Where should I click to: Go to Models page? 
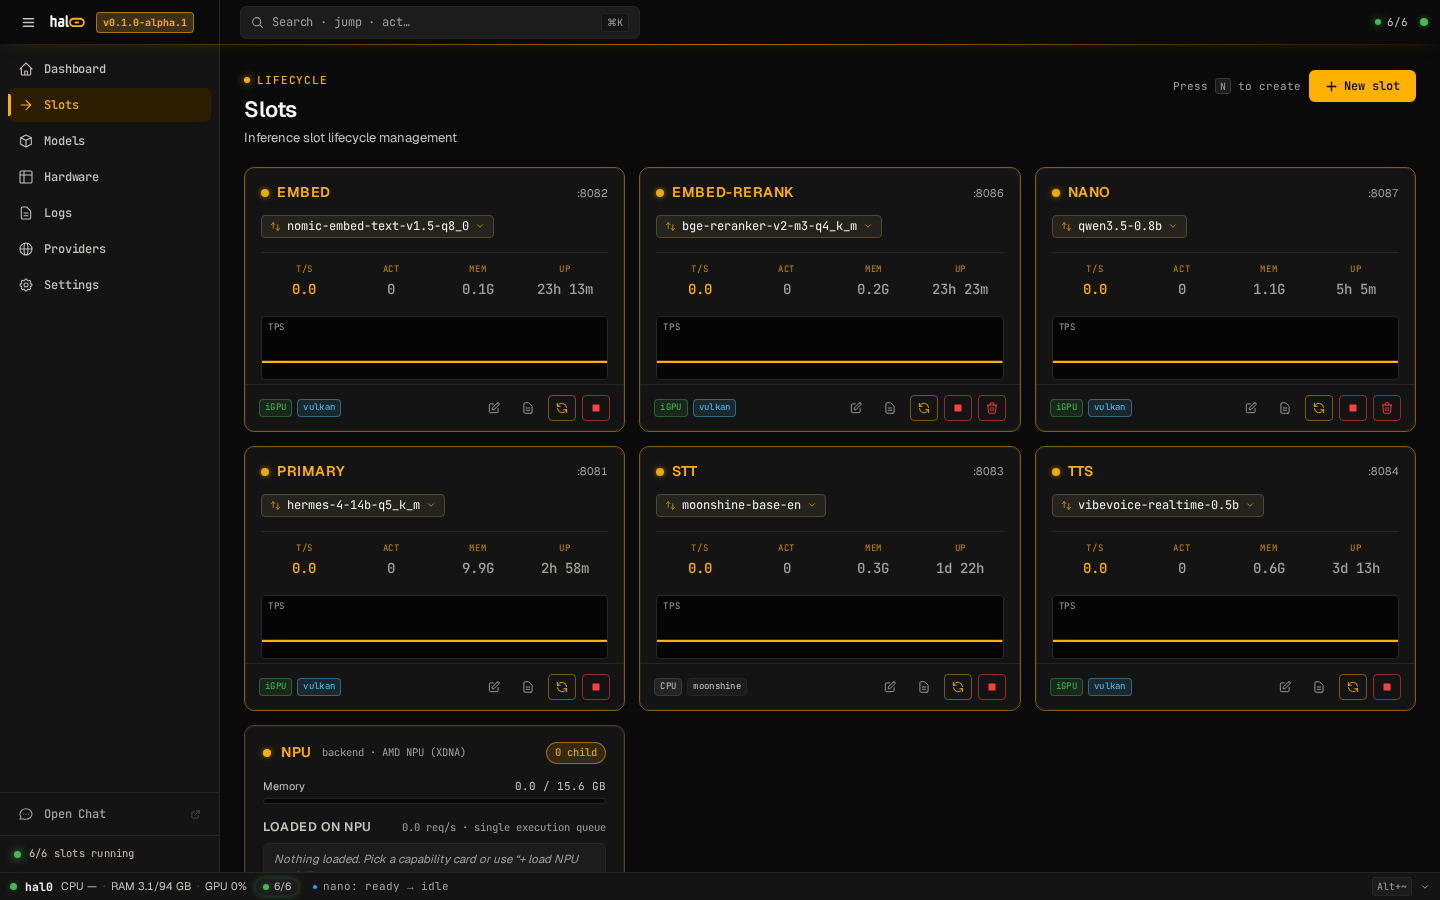(x=110, y=141)
